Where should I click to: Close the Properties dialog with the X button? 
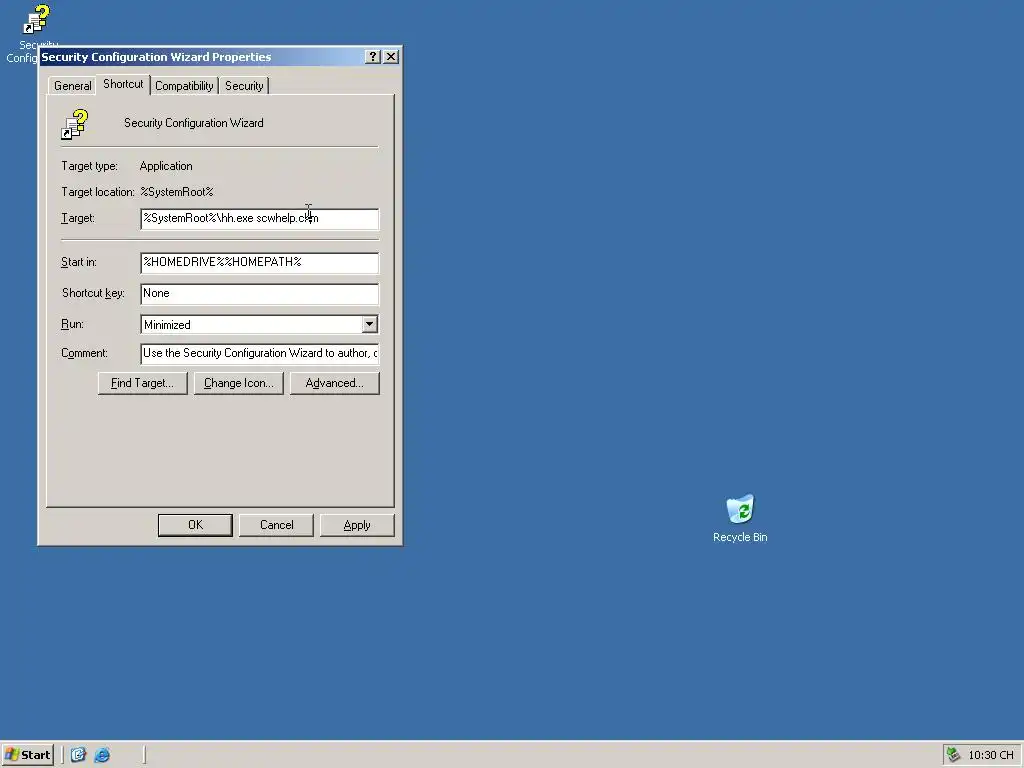(x=391, y=57)
